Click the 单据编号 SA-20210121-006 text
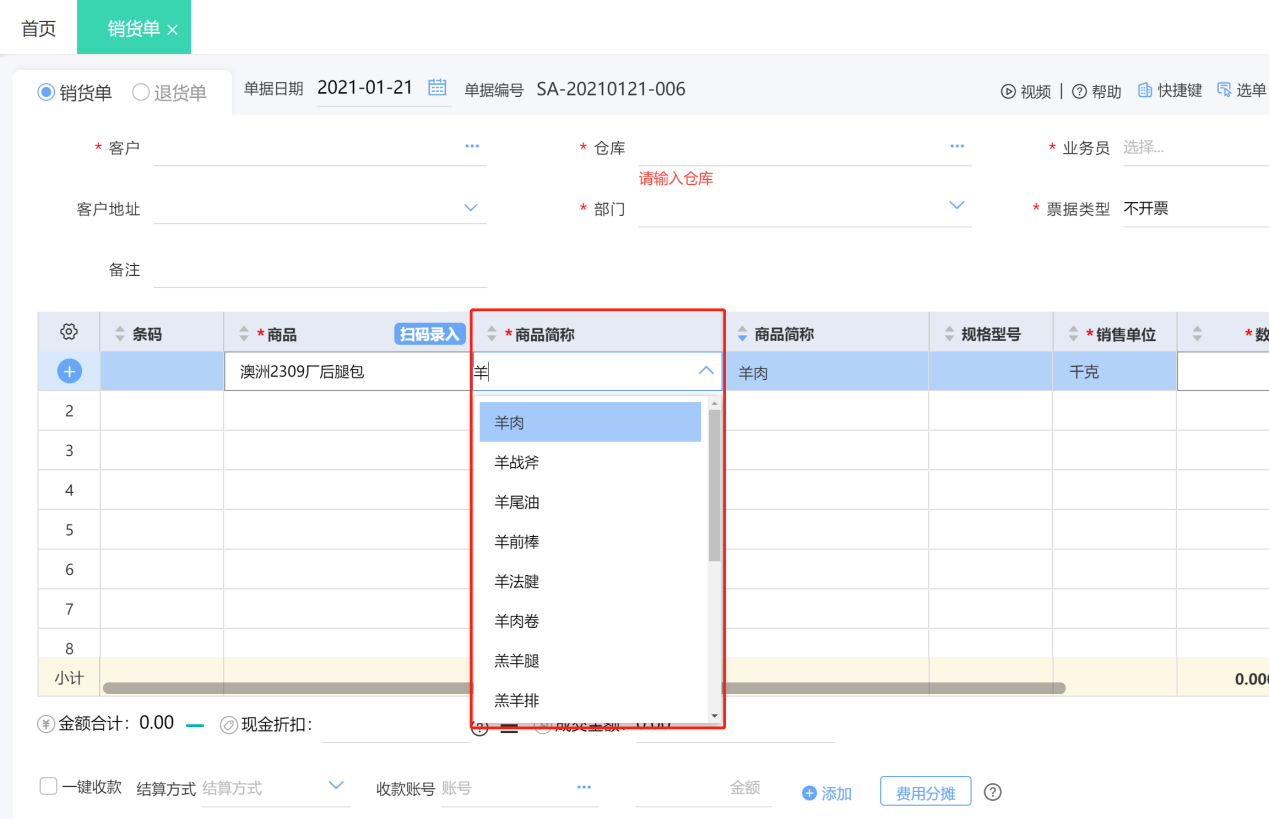Image resolution: width=1269 pixels, height=819 pixels. click(x=611, y=89)
